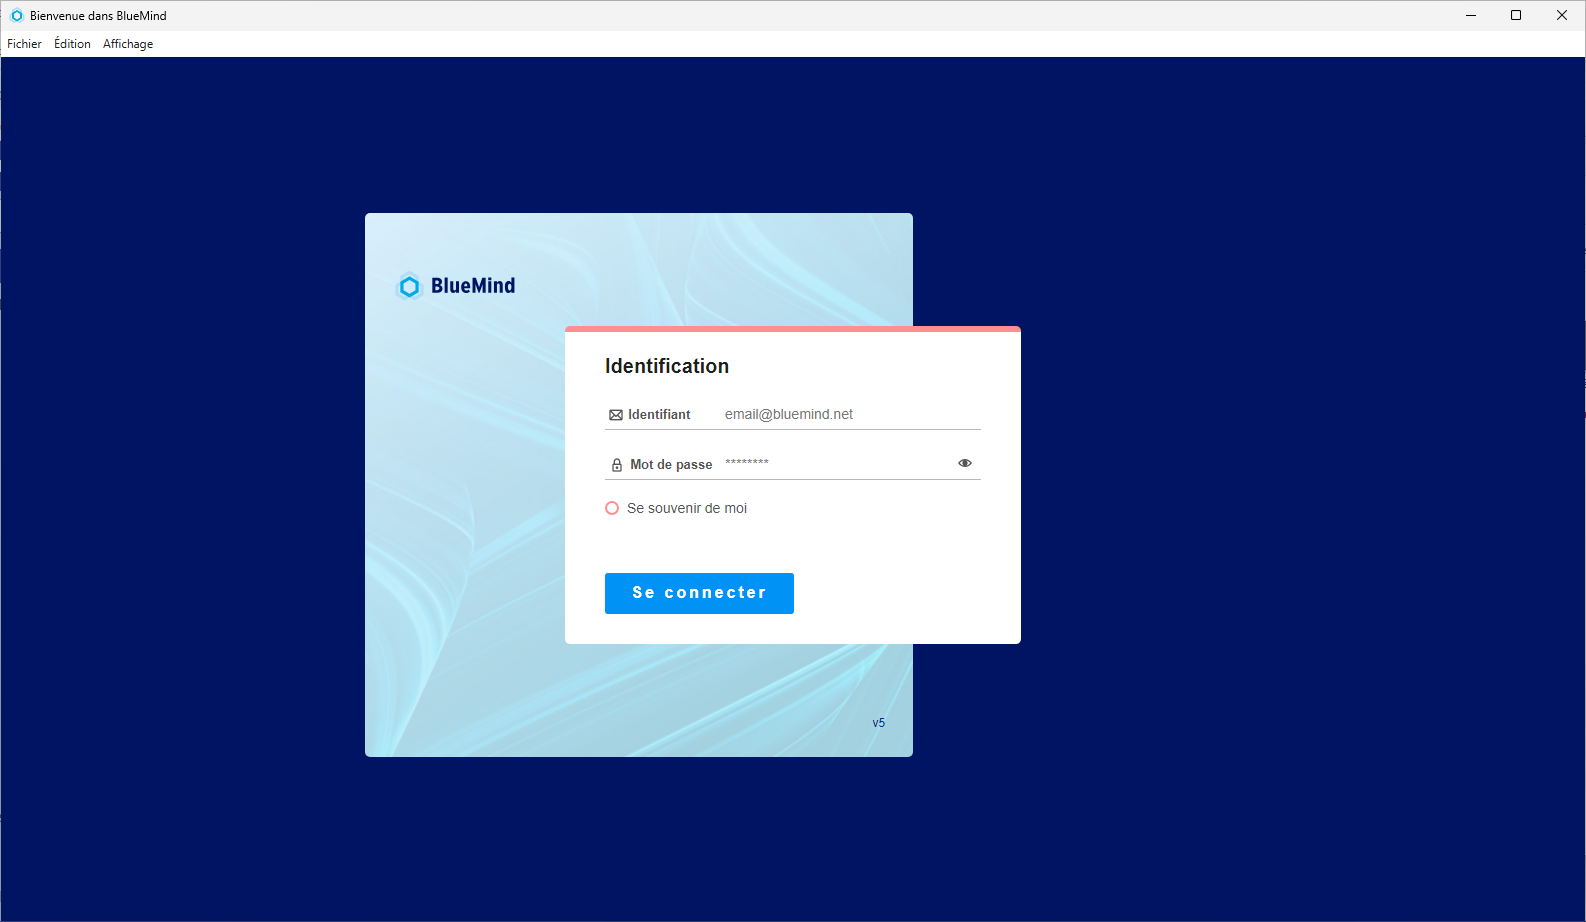Screen dimensions: 1586x922
Task: Maximize the BlueMind window
Action: [1516, 15]
